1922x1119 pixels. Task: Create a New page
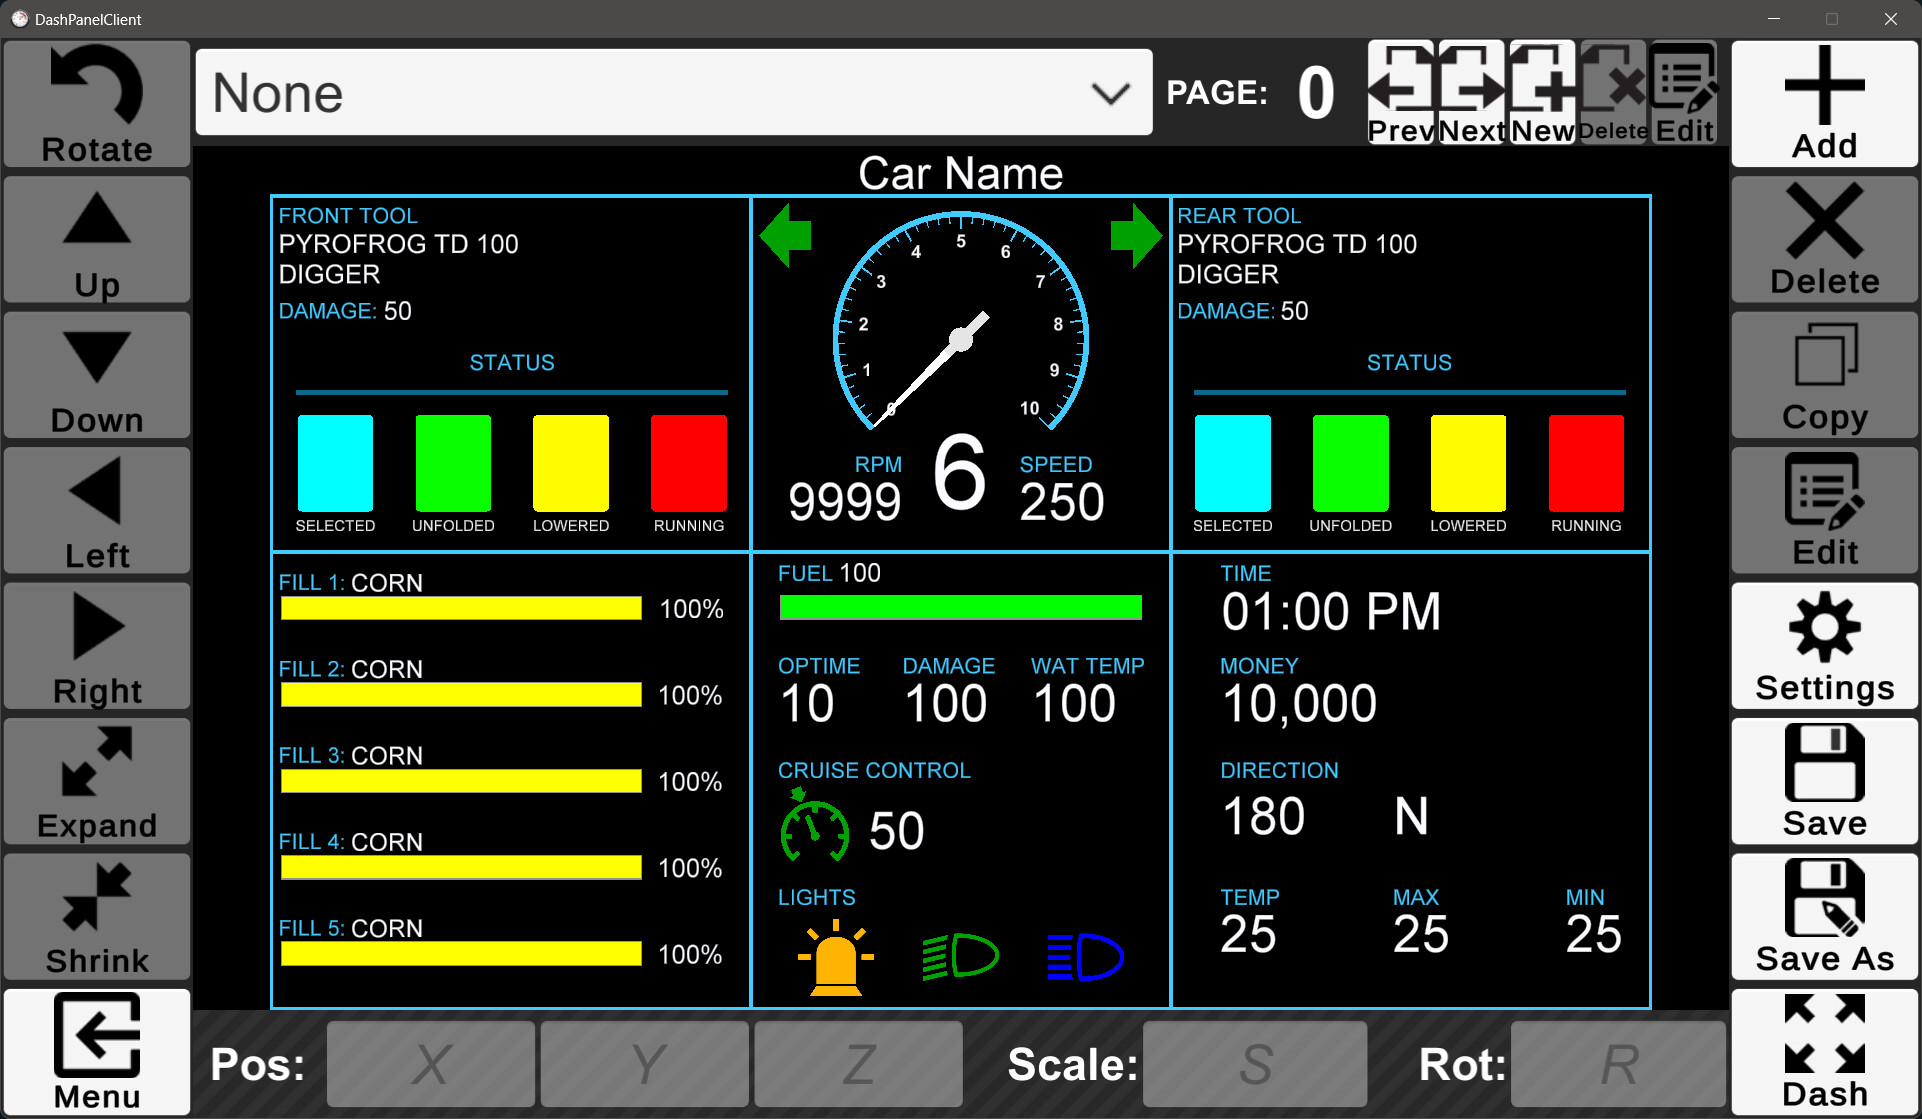(1543, 90)
